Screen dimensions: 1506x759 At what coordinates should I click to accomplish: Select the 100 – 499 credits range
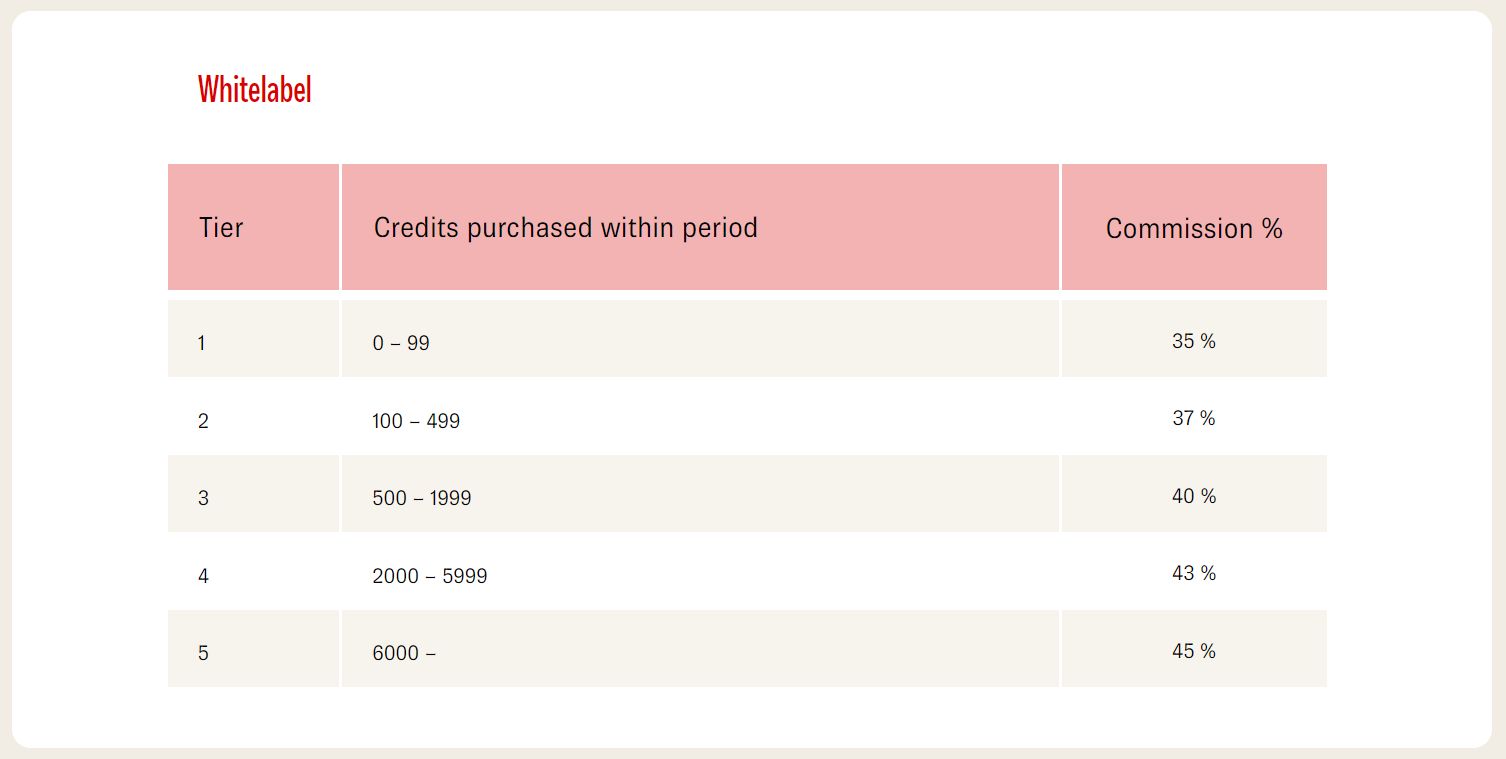(x=416, y=421)
